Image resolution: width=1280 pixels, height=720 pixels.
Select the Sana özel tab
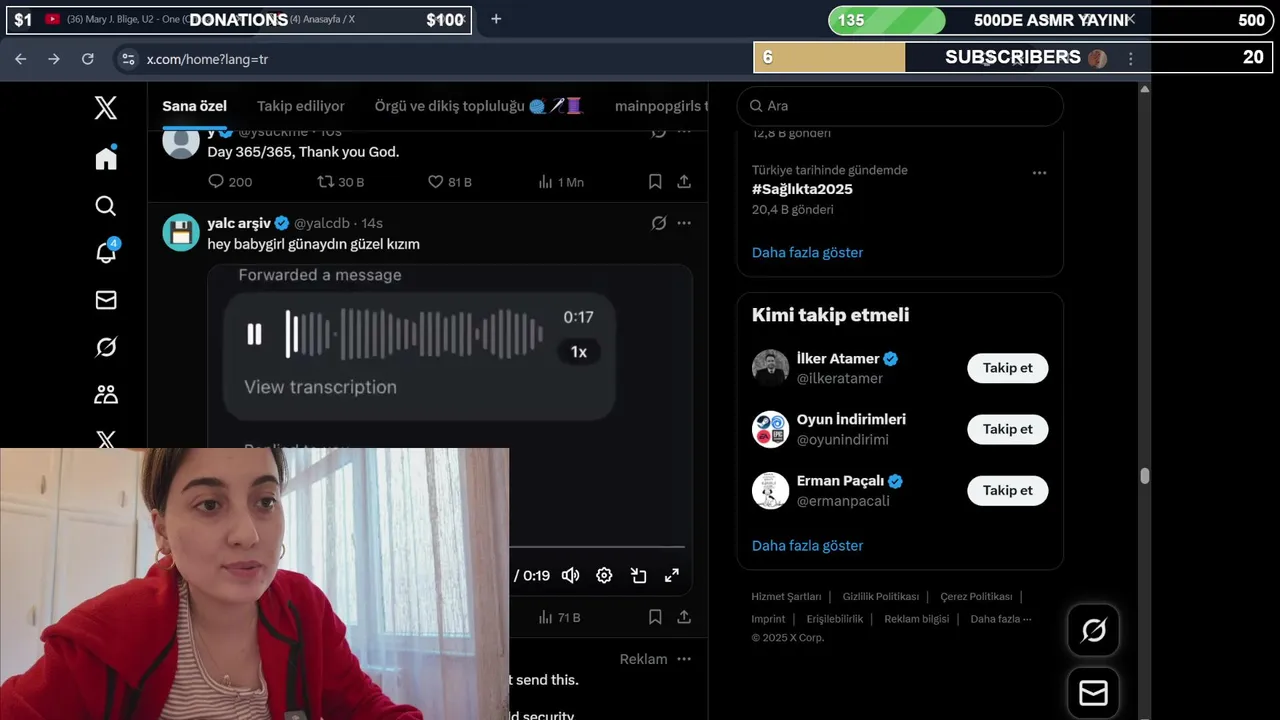tap(194, 106)
